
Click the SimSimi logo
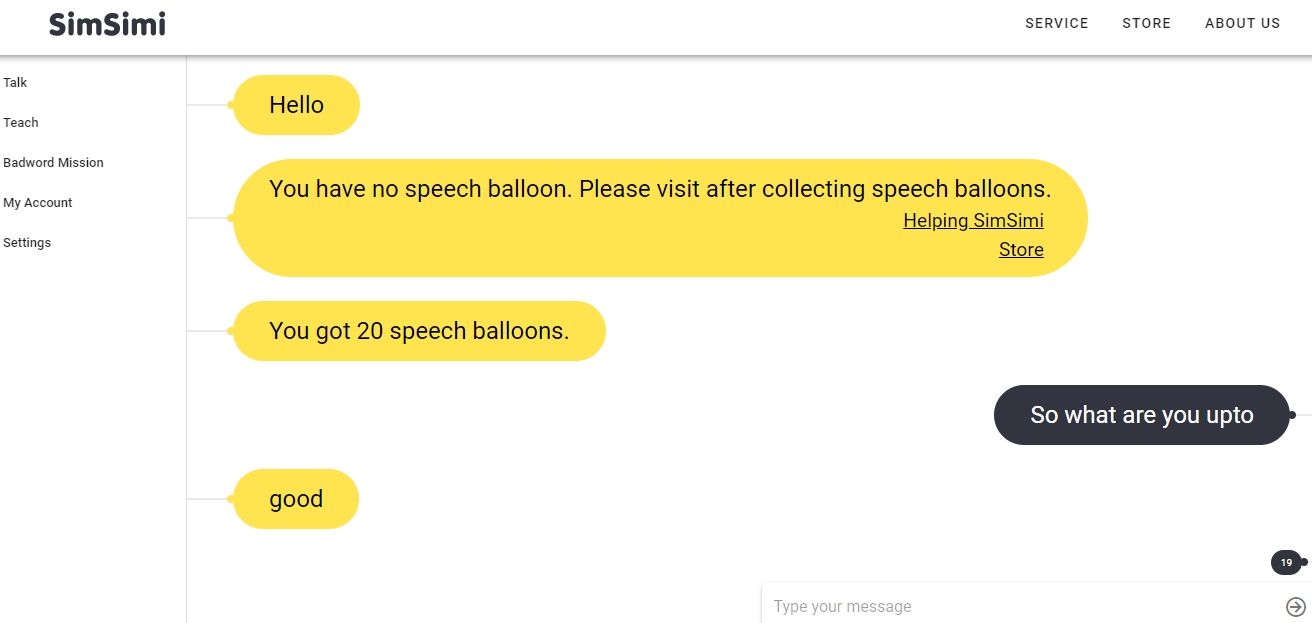click(107, 23)
